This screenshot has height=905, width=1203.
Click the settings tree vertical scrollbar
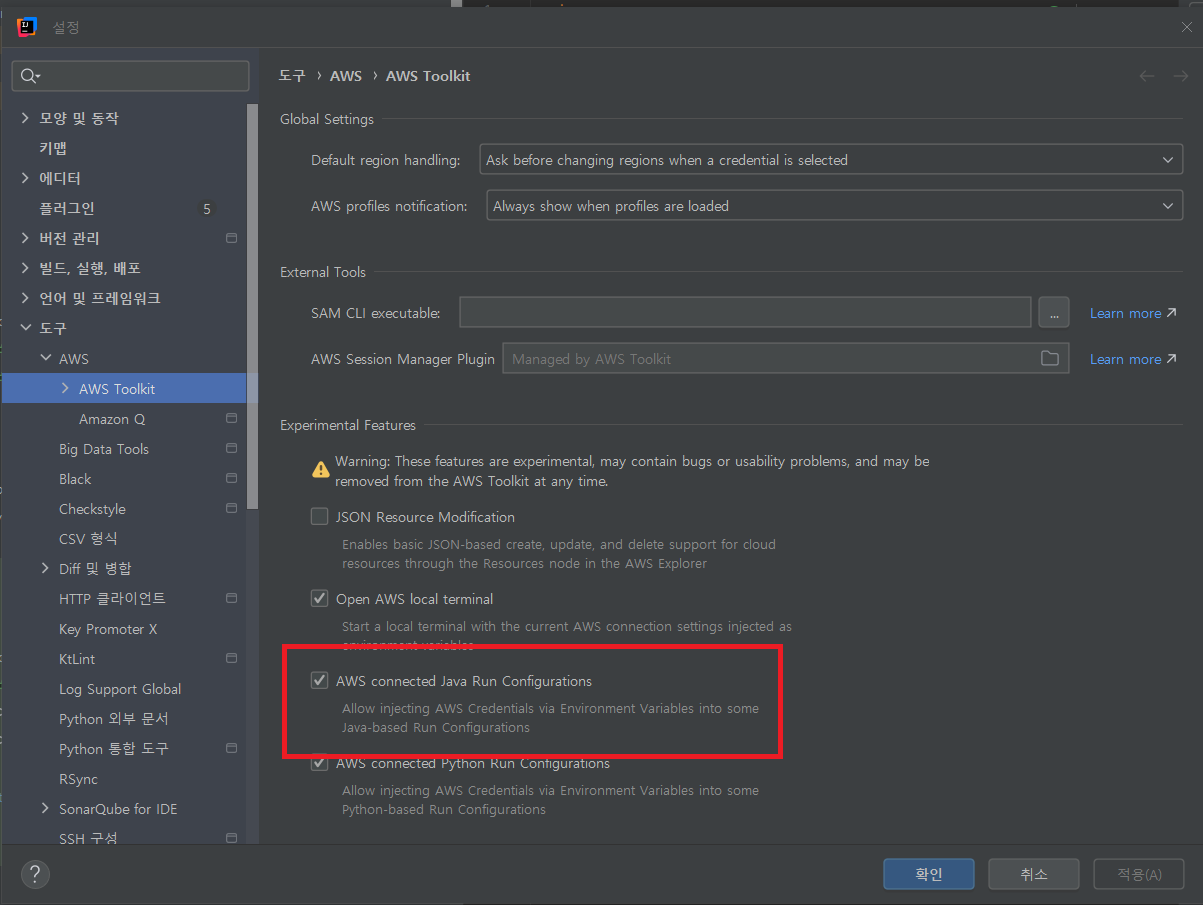[x=252, y=300]
